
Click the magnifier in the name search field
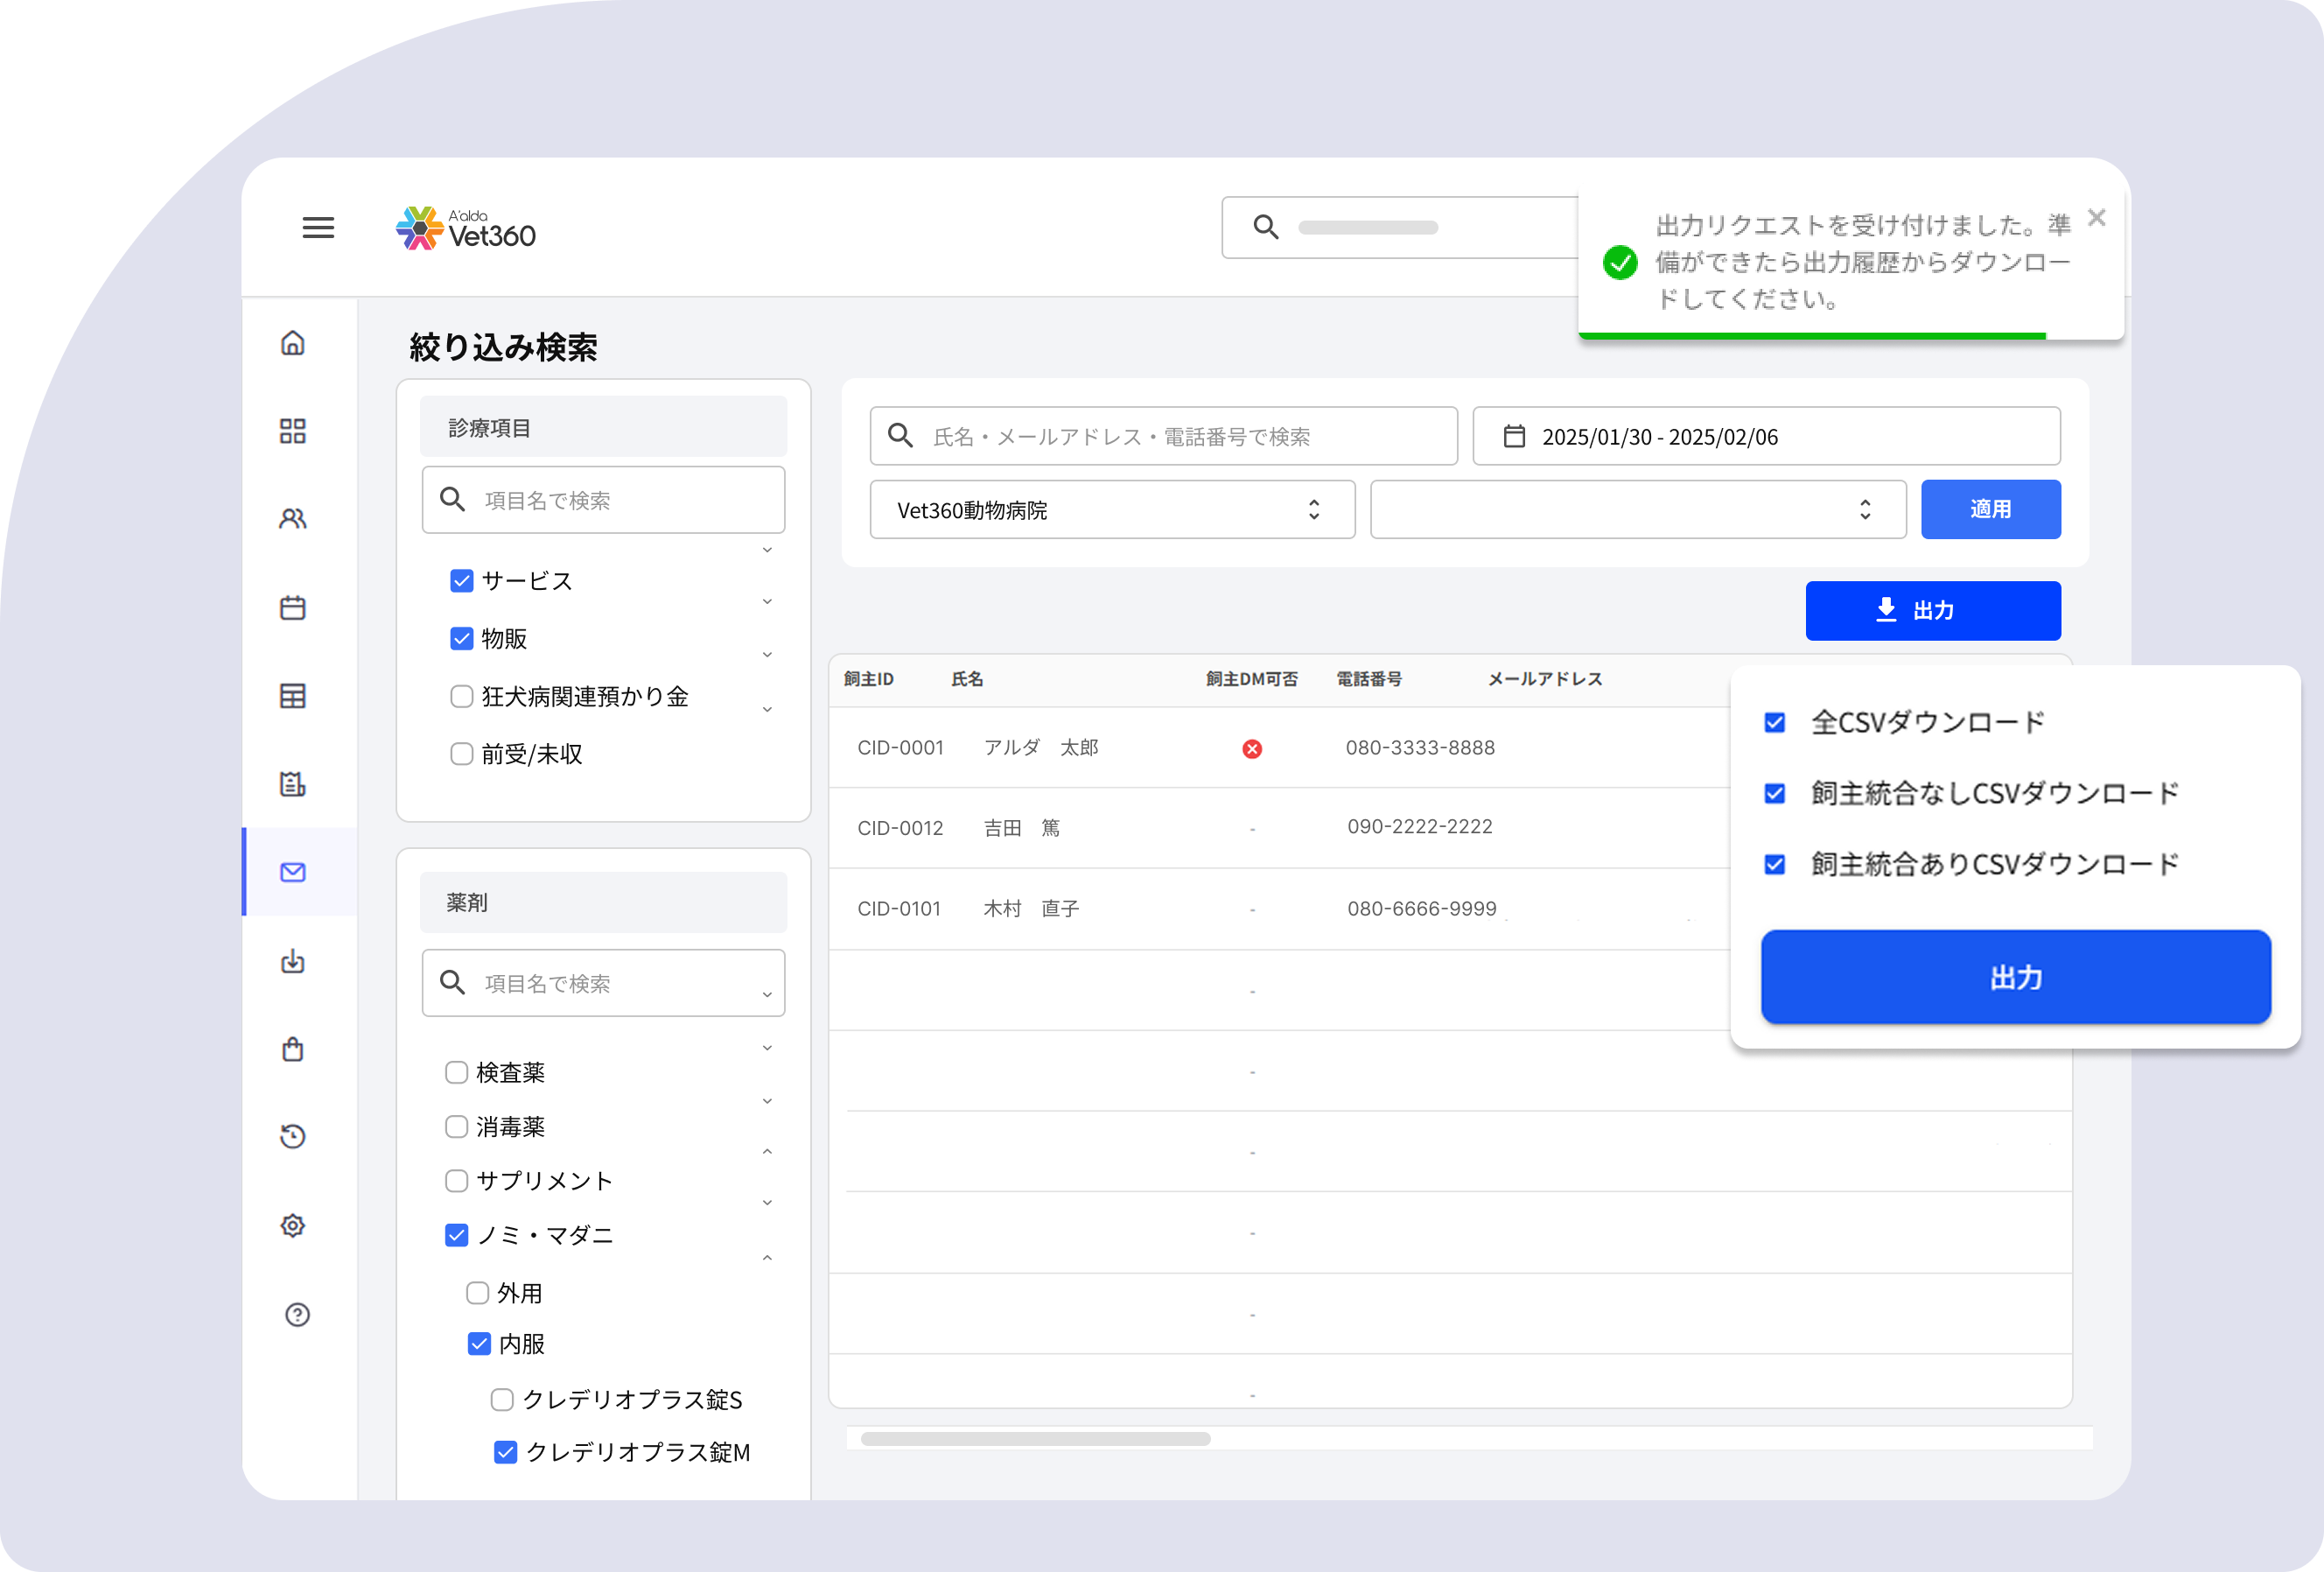pos(900,436)
